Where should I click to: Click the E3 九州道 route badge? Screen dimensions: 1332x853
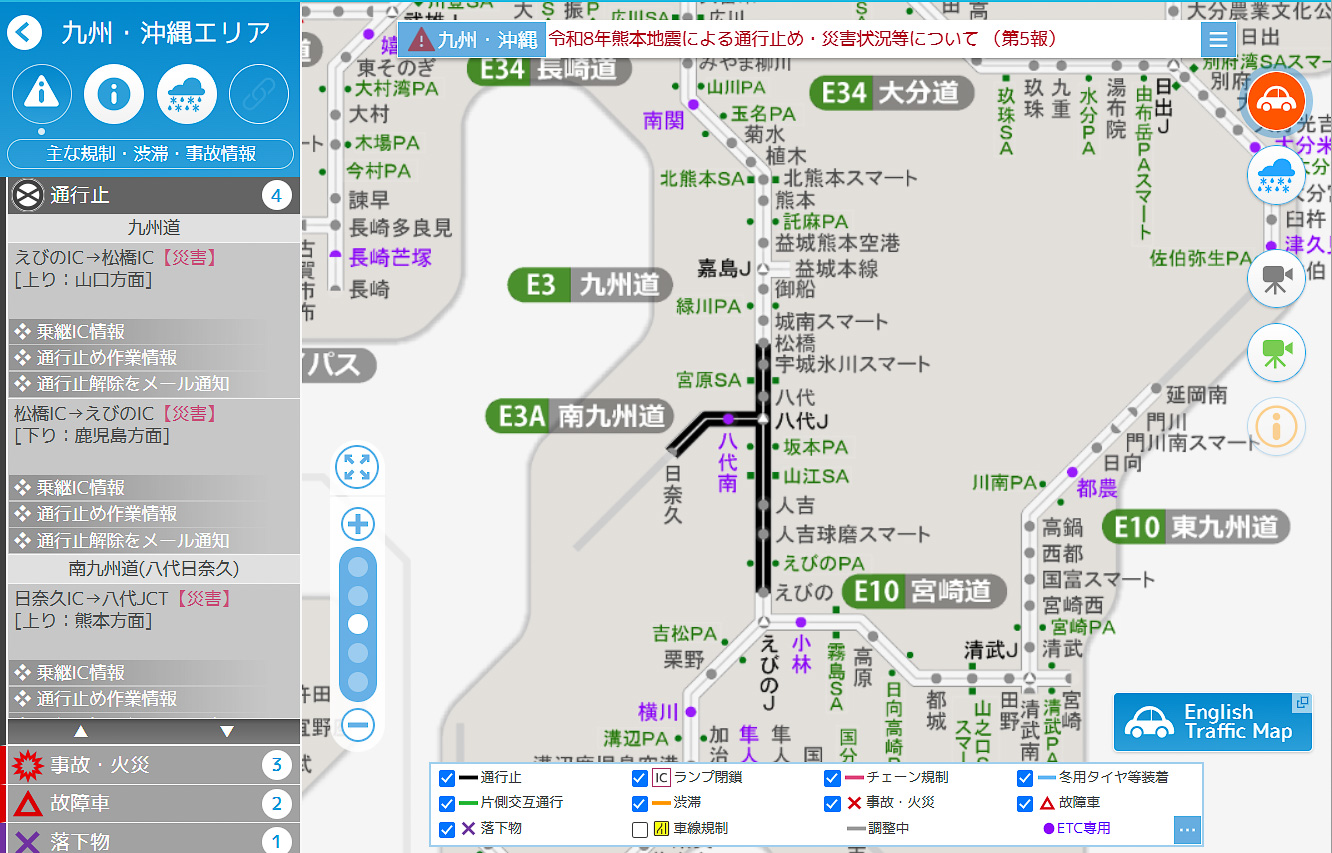click(x=590, y=285)
